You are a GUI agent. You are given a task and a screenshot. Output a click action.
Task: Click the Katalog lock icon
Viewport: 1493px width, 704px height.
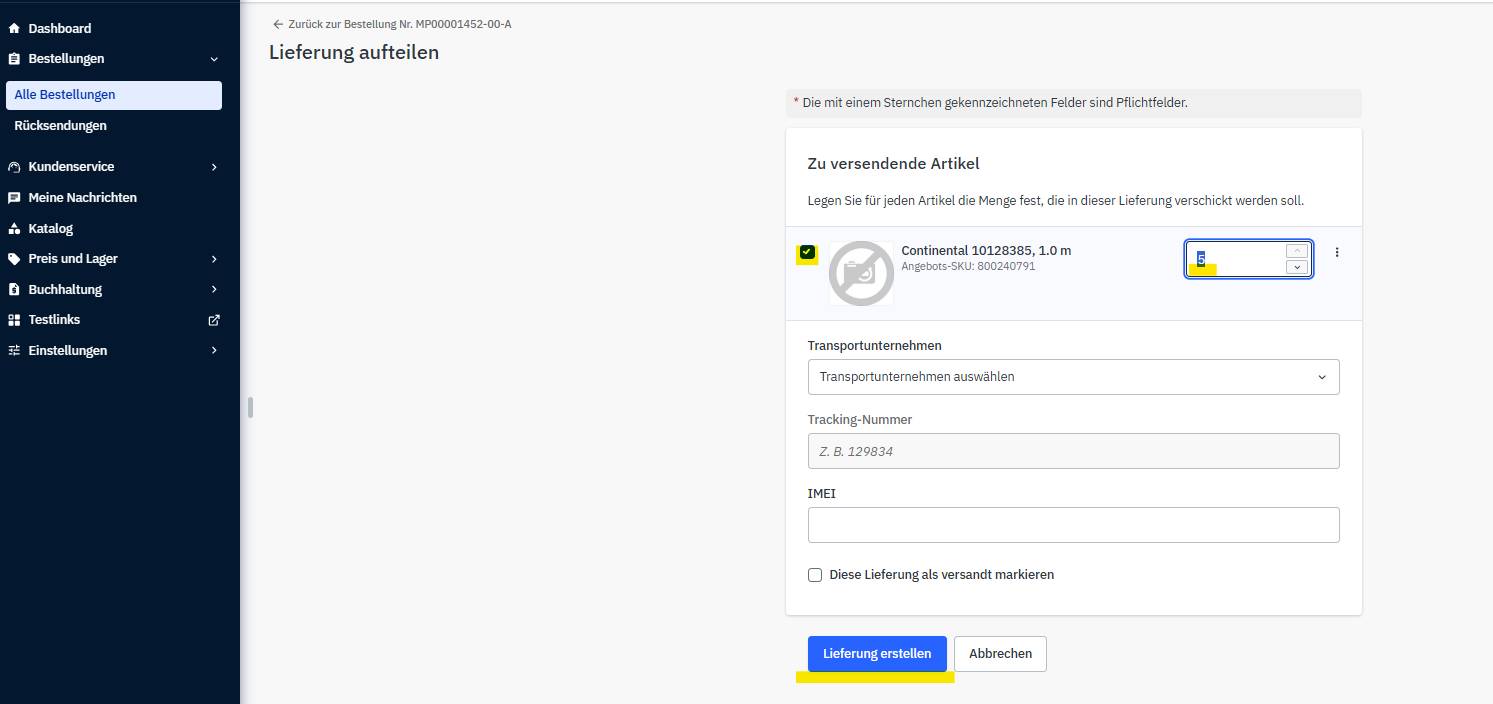[14, 229]
